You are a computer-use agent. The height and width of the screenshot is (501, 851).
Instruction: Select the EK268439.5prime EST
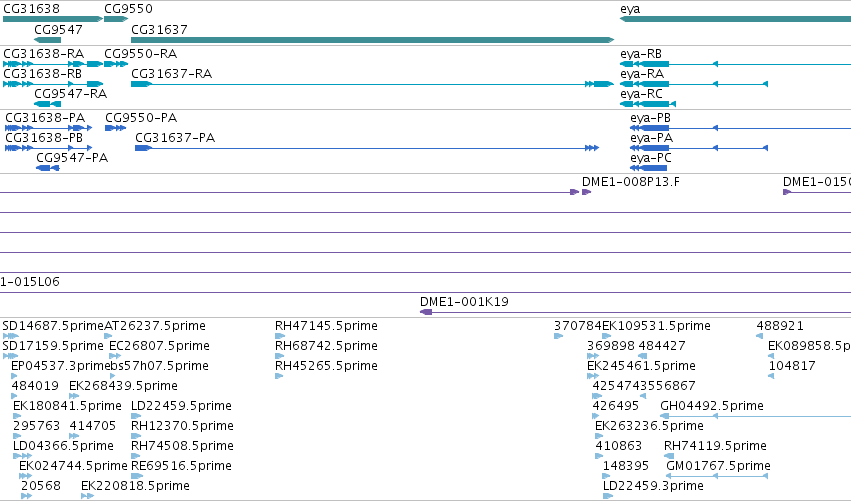pos(123,385)
